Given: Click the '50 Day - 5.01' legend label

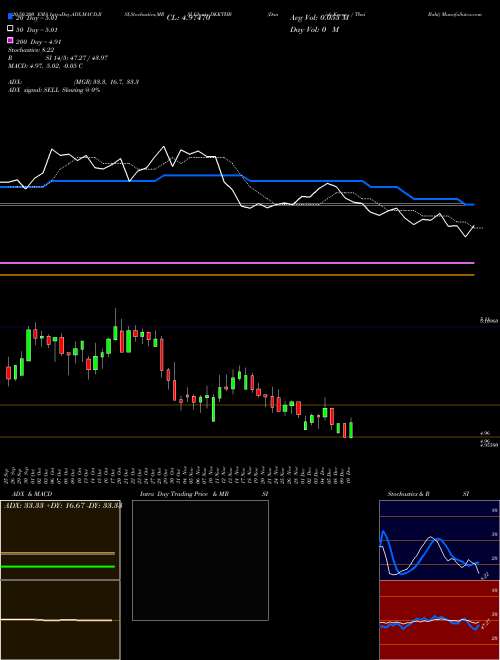Looking at the screenshot, I should 36,30.
